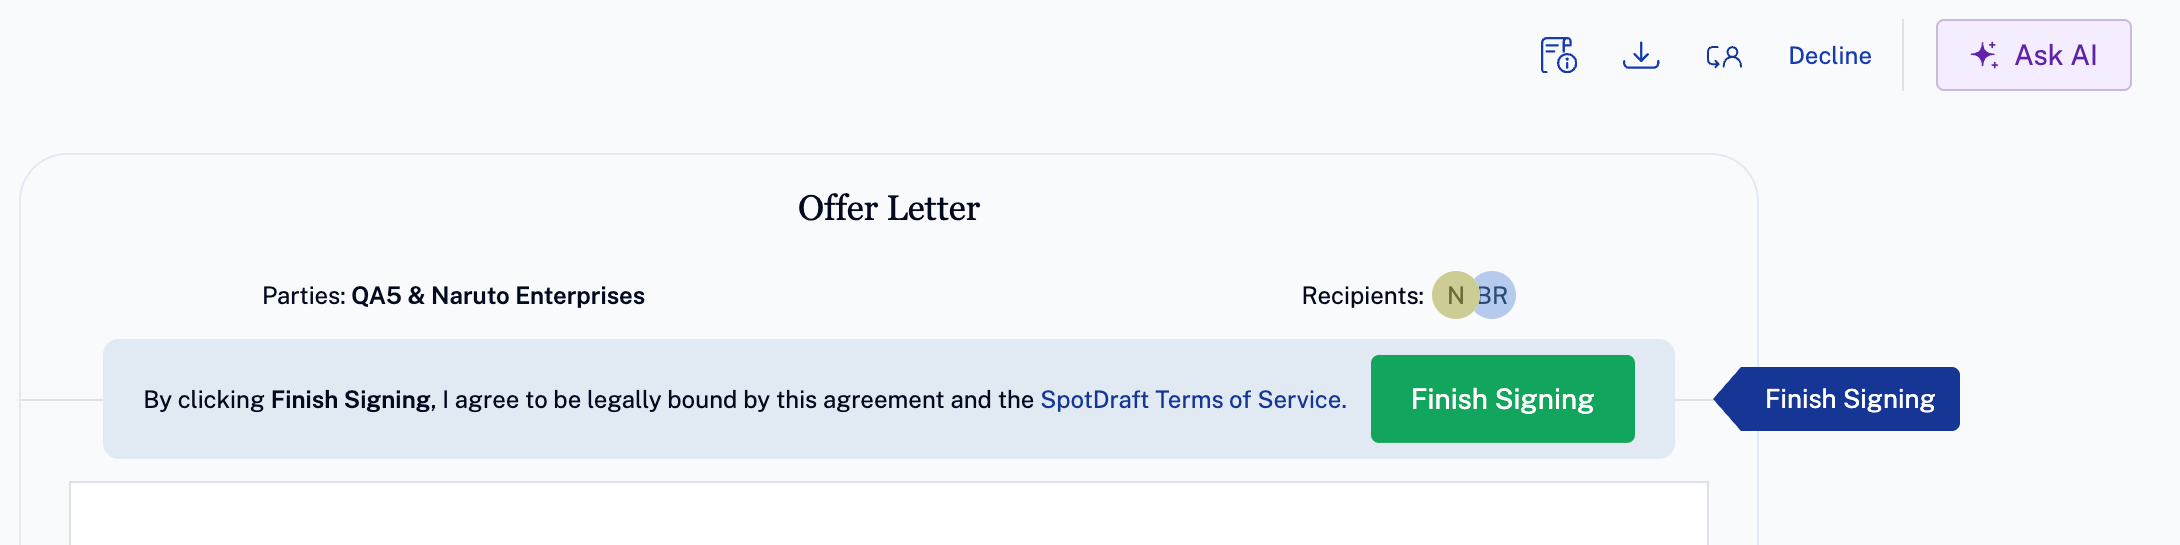Open the Ask AI assistant
The width and height of the screenshot is (2180, 545).
click(x=2033, y=55)
